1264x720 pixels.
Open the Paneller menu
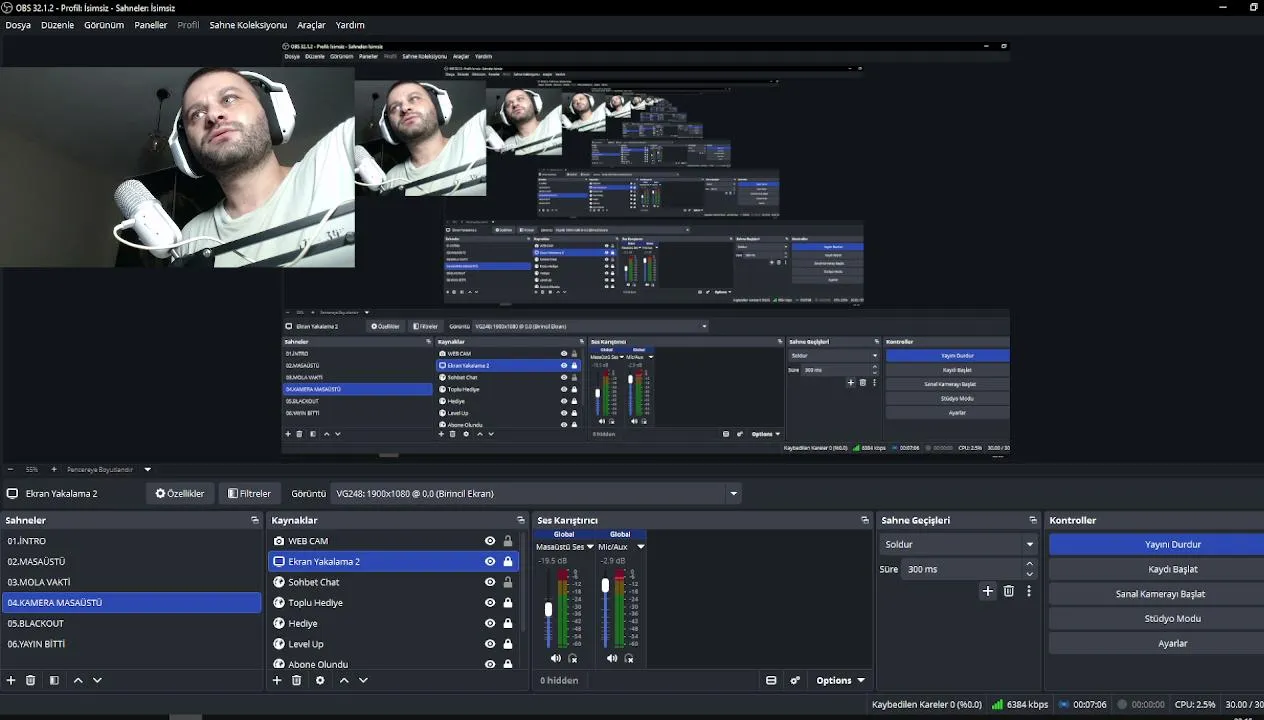(151, 25)
